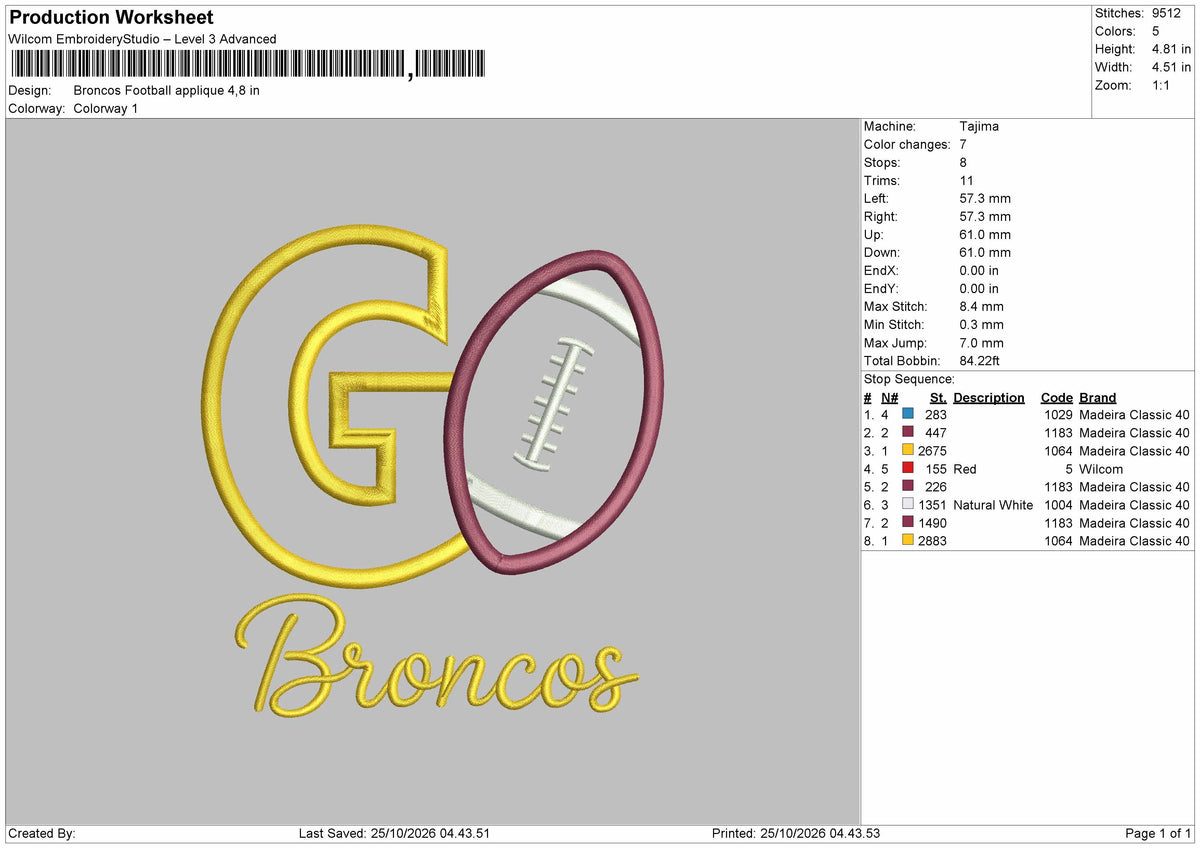Click the 'Page 1 of 1' indicator
Viewport: 1200px width, 848px height.
[1158, 834]
